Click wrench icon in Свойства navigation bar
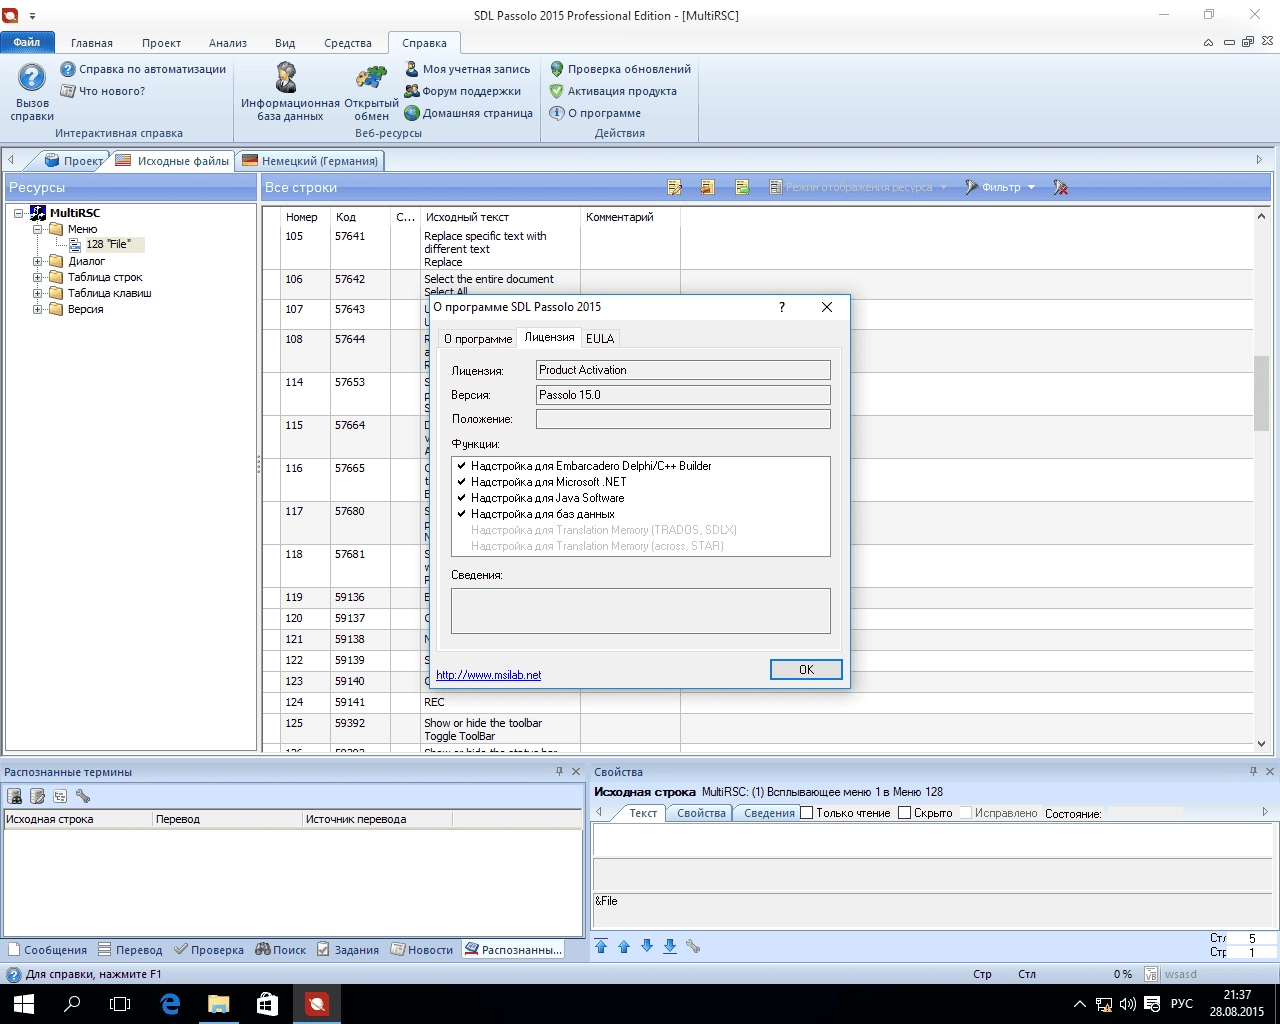The height and width of the screenshot is (1024, 1280). pyautogui.click(x=693, y=946)
